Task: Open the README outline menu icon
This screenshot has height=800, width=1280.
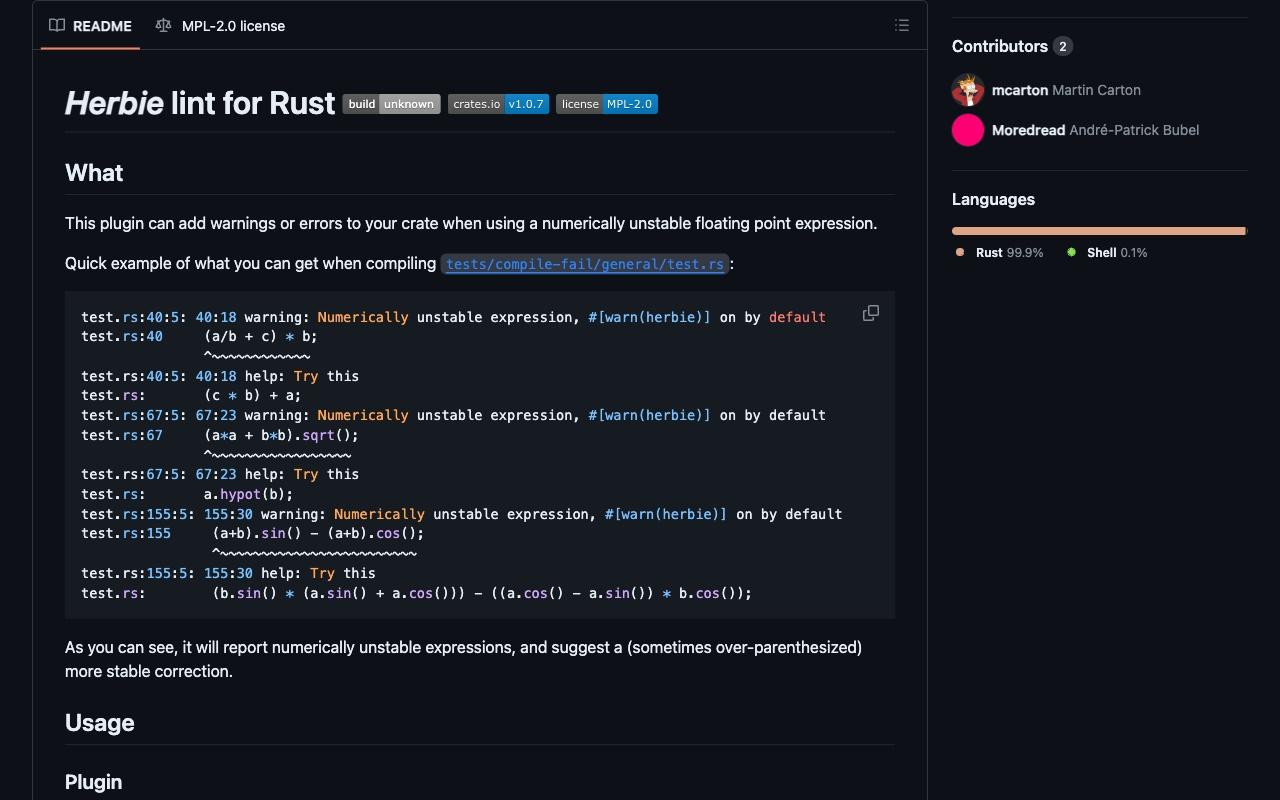Action: 902,26
